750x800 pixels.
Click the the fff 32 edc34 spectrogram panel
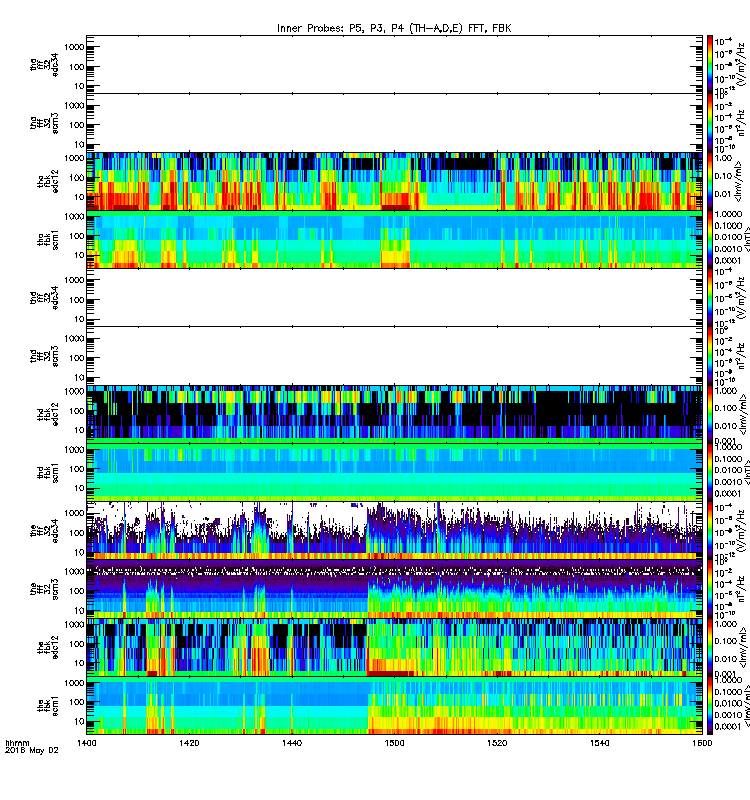pyautogui.click(x=394, y=531)
